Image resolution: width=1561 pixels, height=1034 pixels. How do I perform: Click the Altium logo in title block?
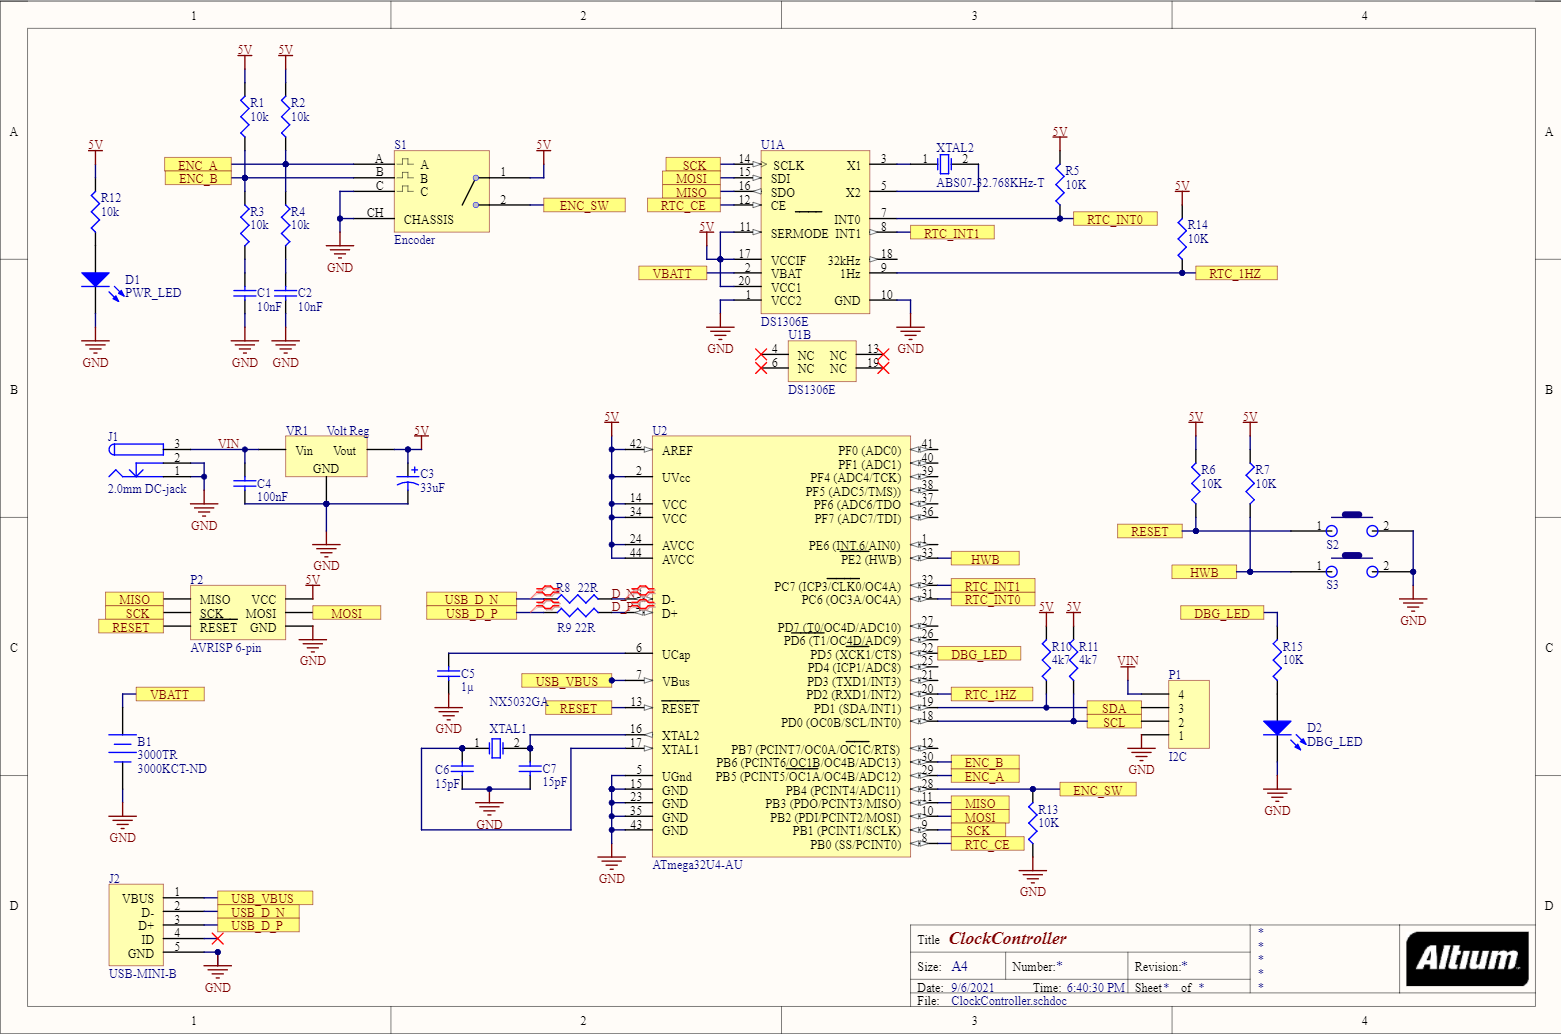[1467, 958]
